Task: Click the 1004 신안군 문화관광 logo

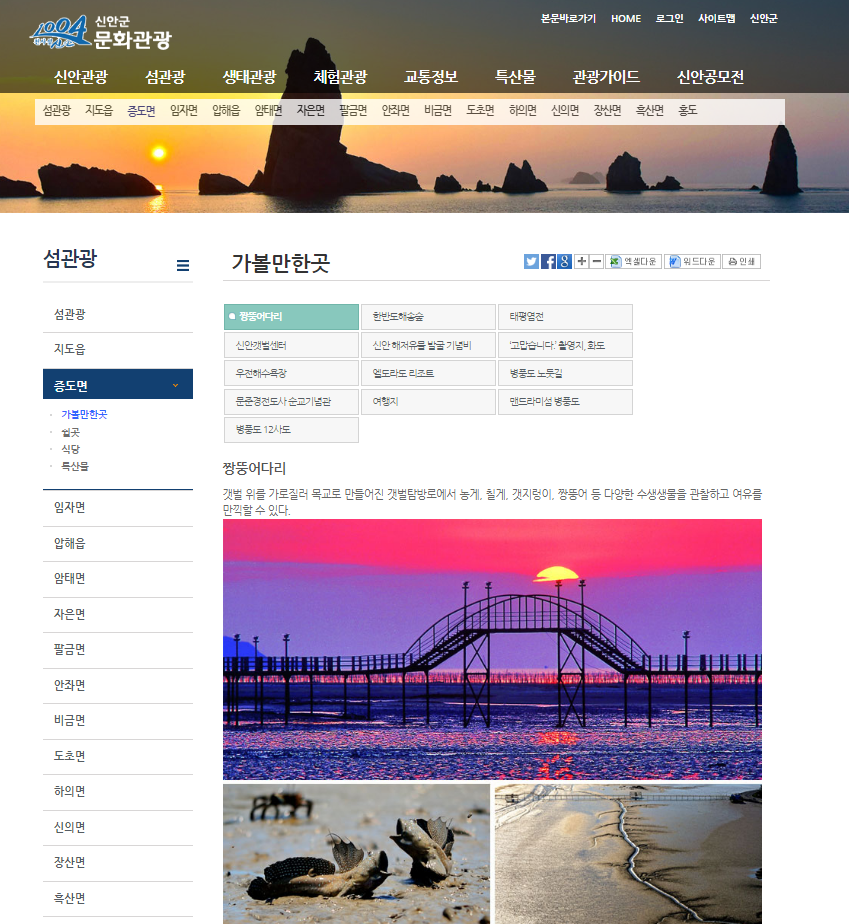Action: (100, 35)
